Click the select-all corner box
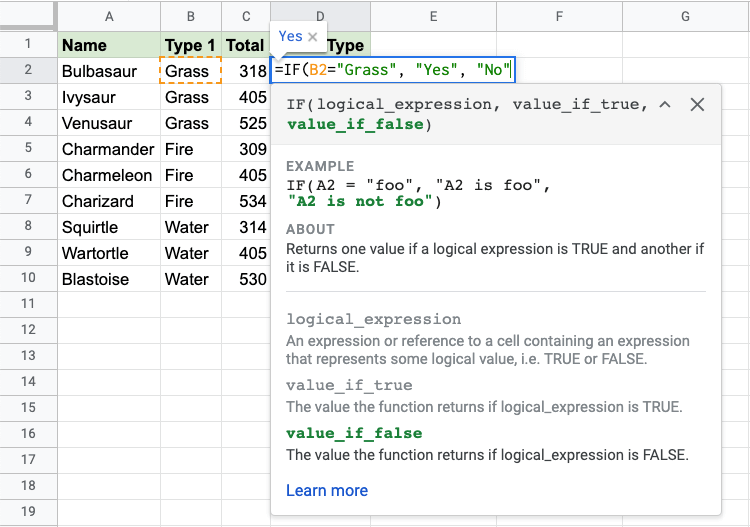 28,16
